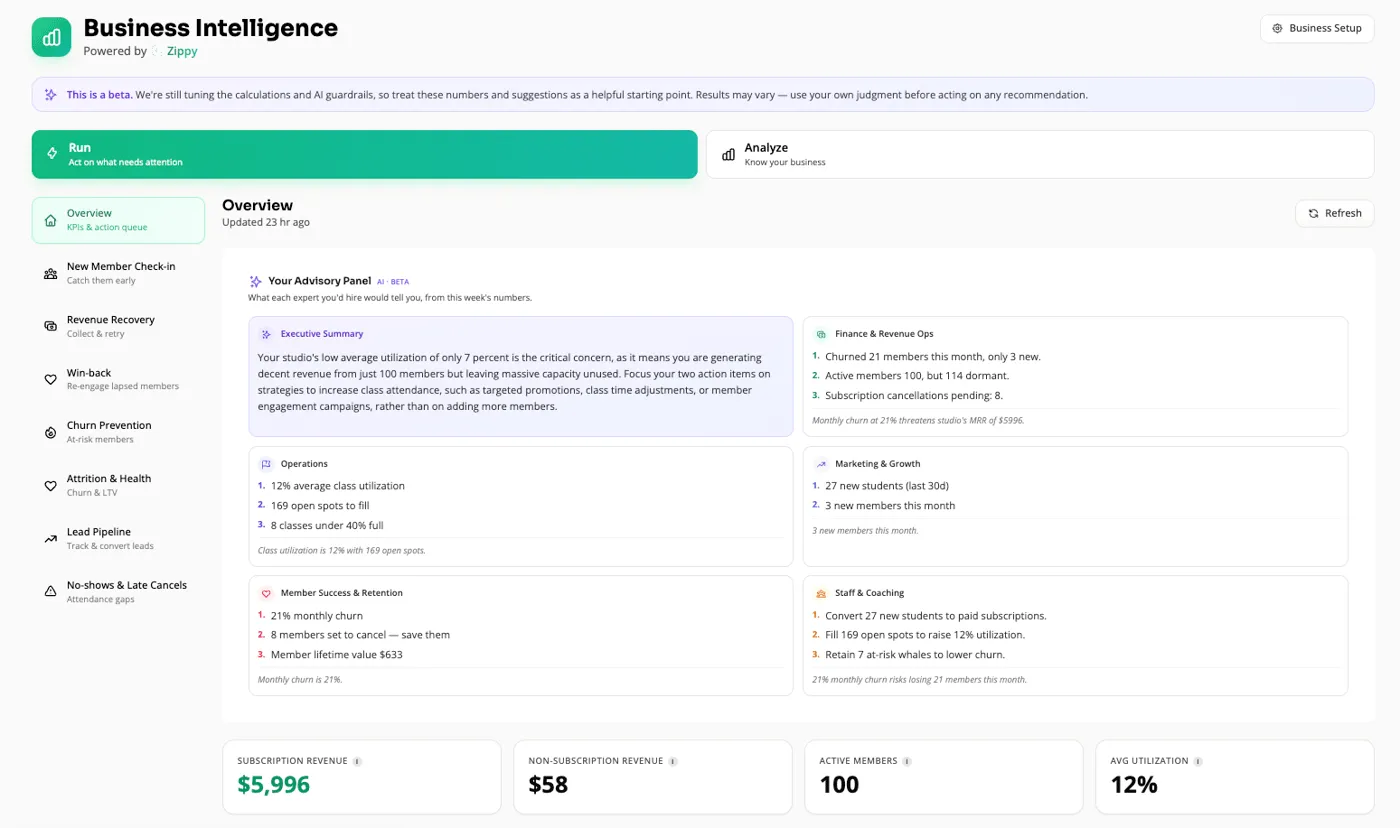Click the Operations flag icon
The width and height of the screenshot is (1400, 828).
point(266,464)
